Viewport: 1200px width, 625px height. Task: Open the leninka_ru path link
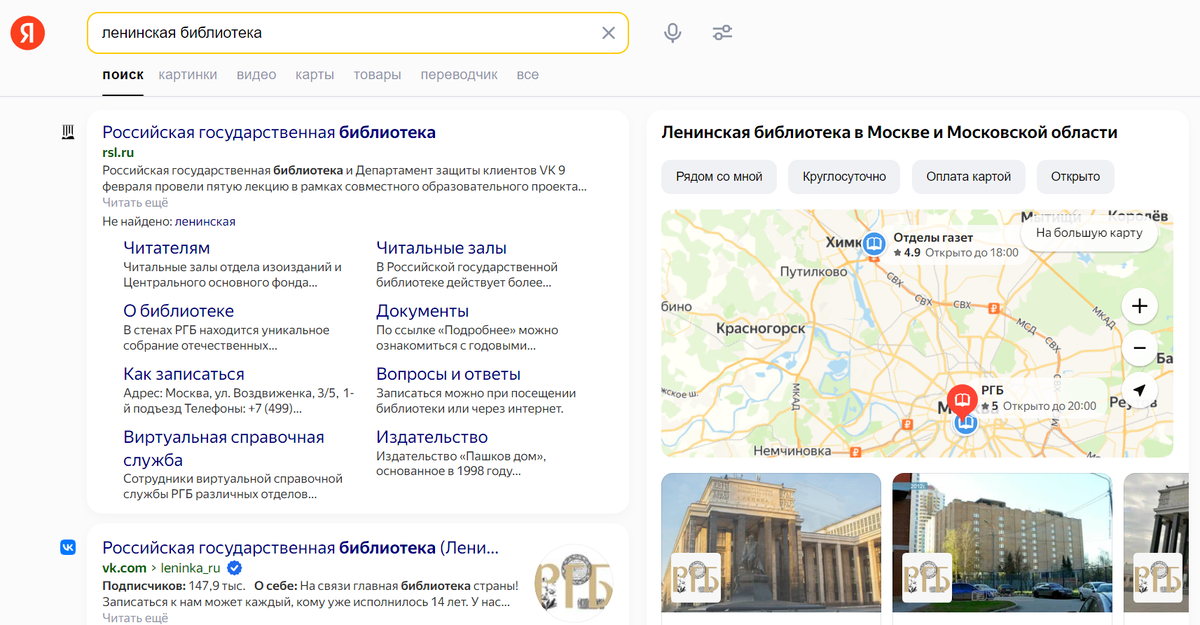pyautogui.click(x=191, y=568)
